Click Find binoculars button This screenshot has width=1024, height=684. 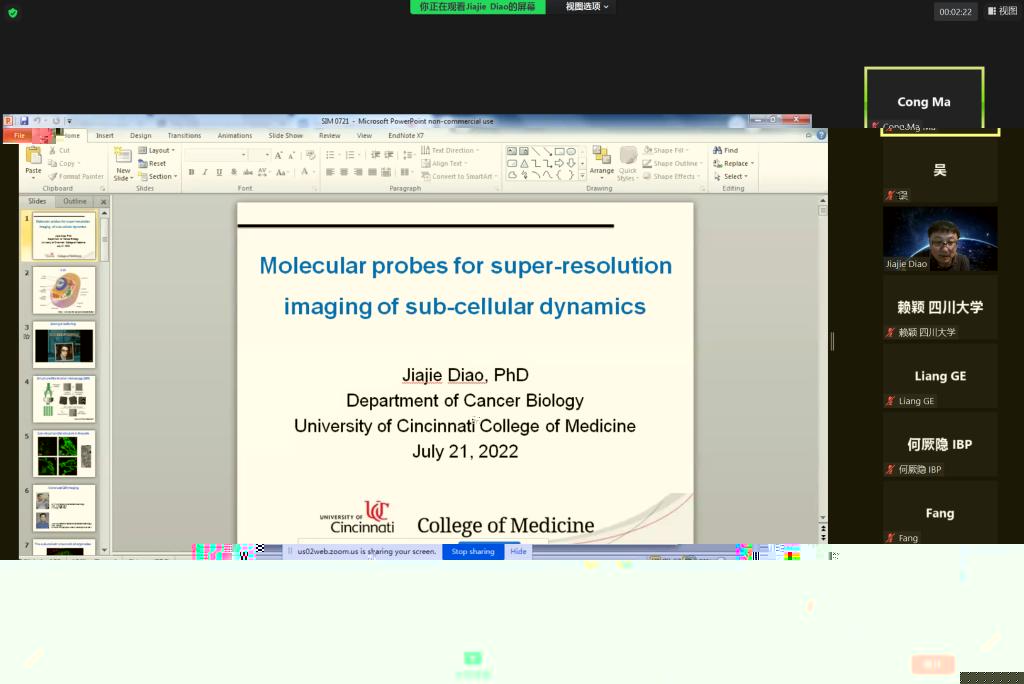[x=726, y=150]
